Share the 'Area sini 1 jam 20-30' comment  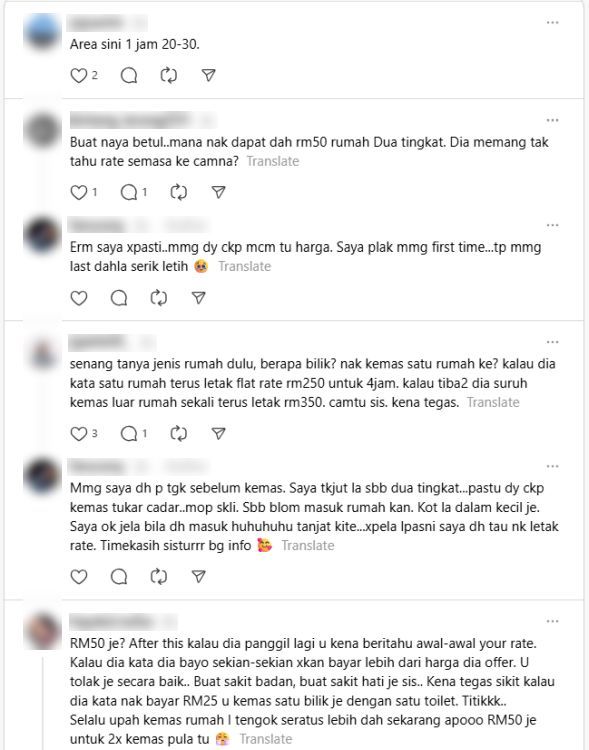pyautogui.click(x=208, y=75)
